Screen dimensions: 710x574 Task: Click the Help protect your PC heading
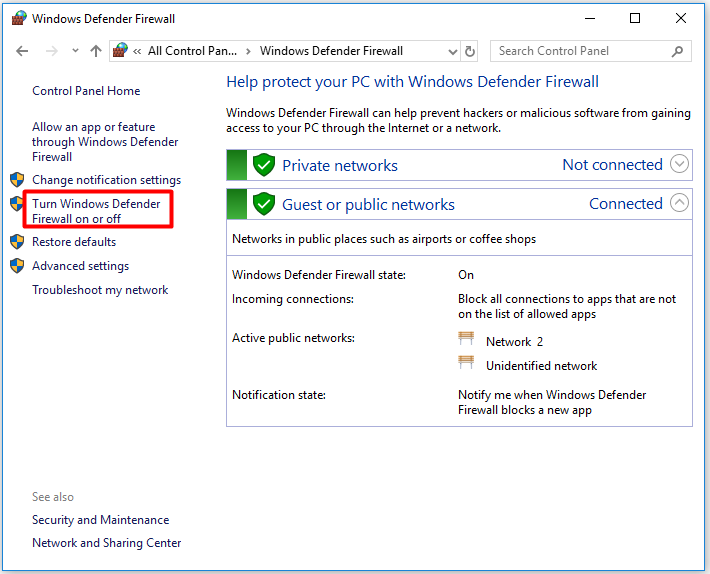pyautogui.click(x=413, y=82)
